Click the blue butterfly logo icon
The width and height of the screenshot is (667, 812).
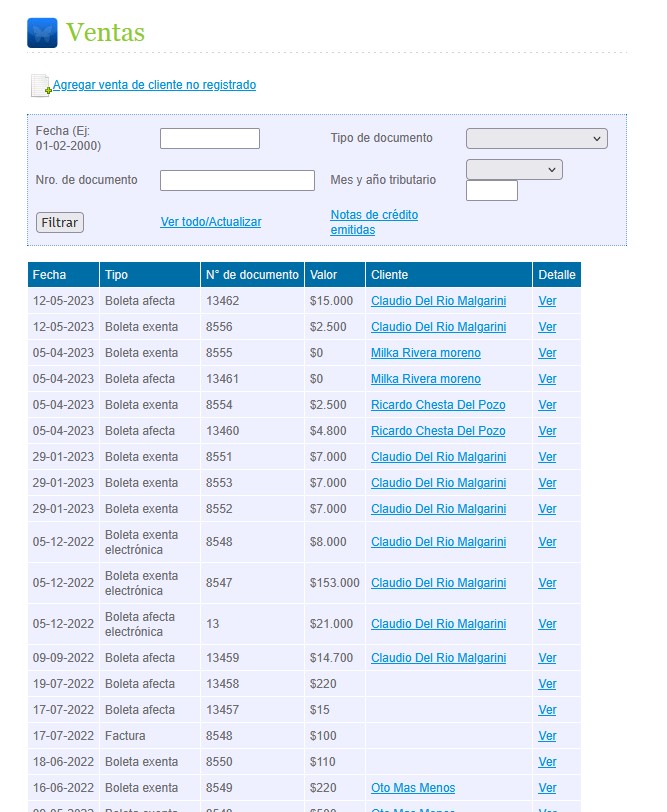click(42, 33)
